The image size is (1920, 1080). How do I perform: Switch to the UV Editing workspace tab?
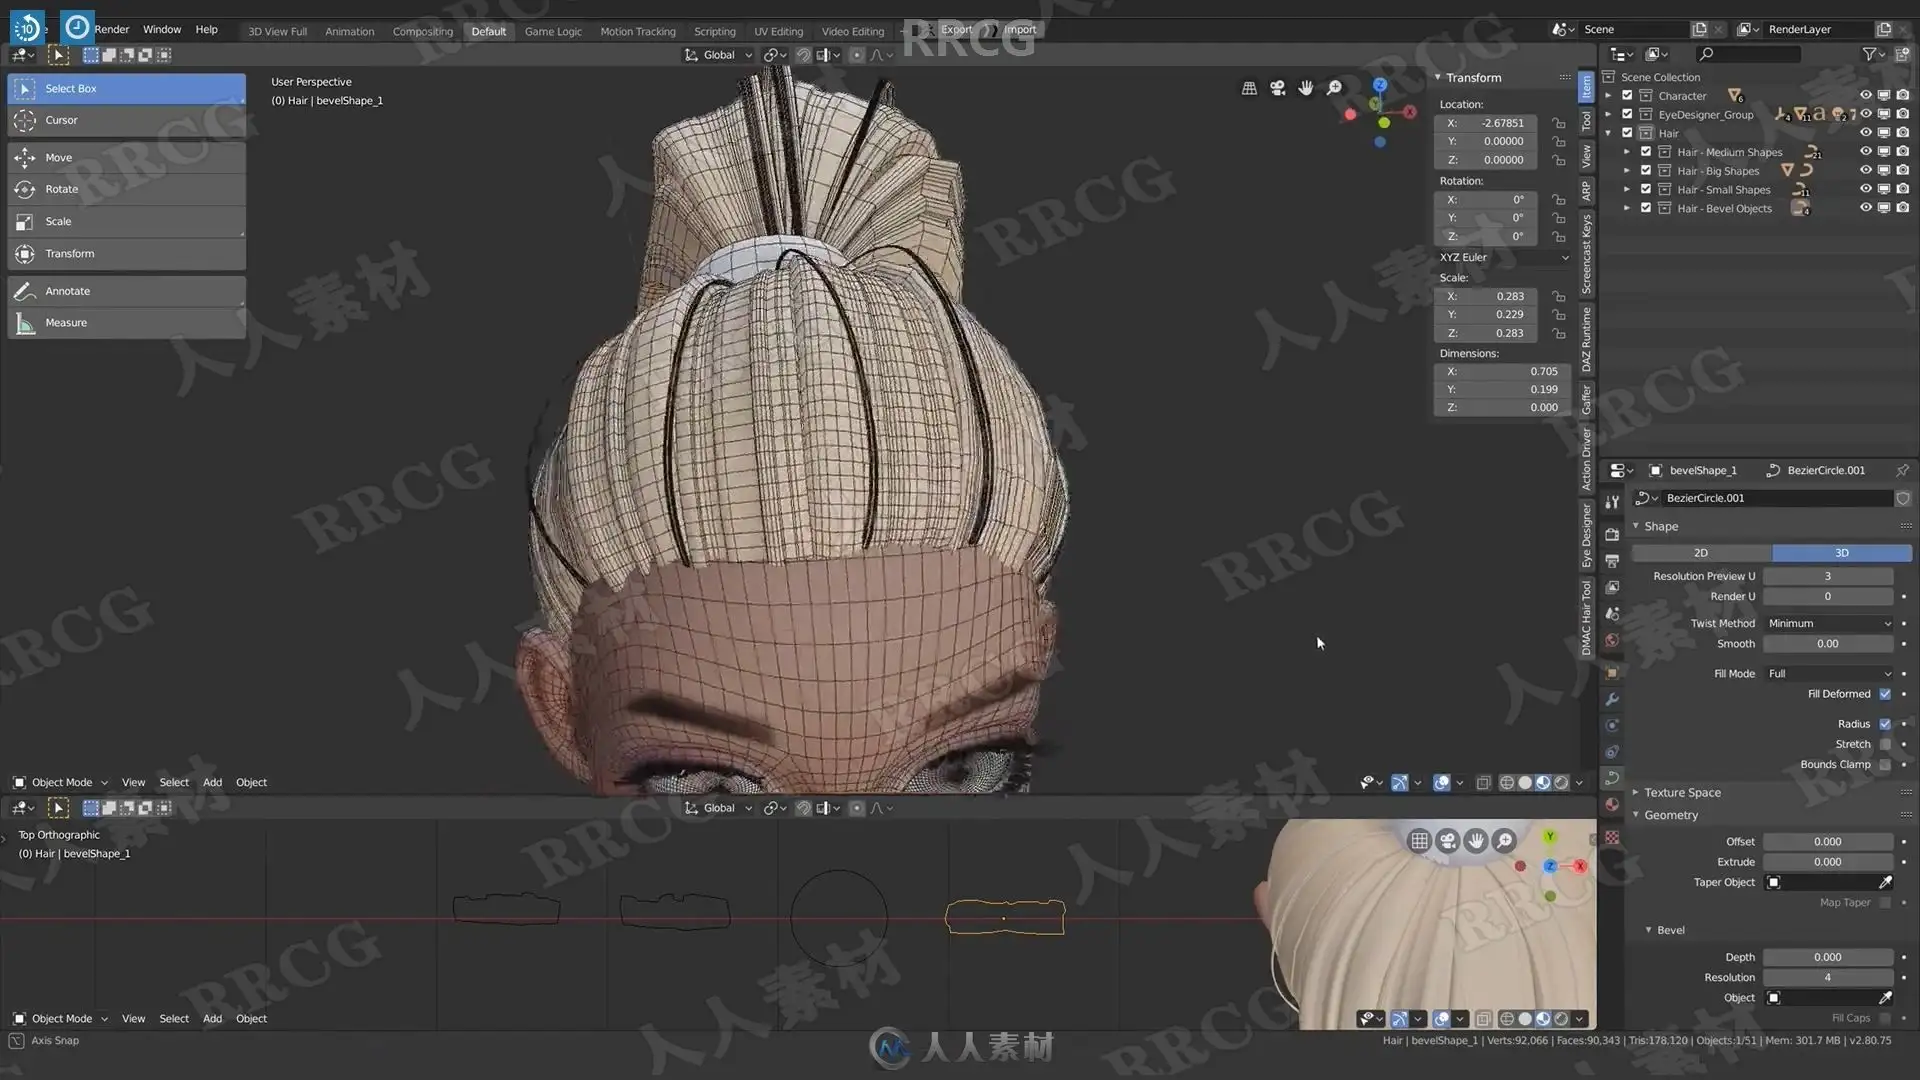tap(778, 32)
